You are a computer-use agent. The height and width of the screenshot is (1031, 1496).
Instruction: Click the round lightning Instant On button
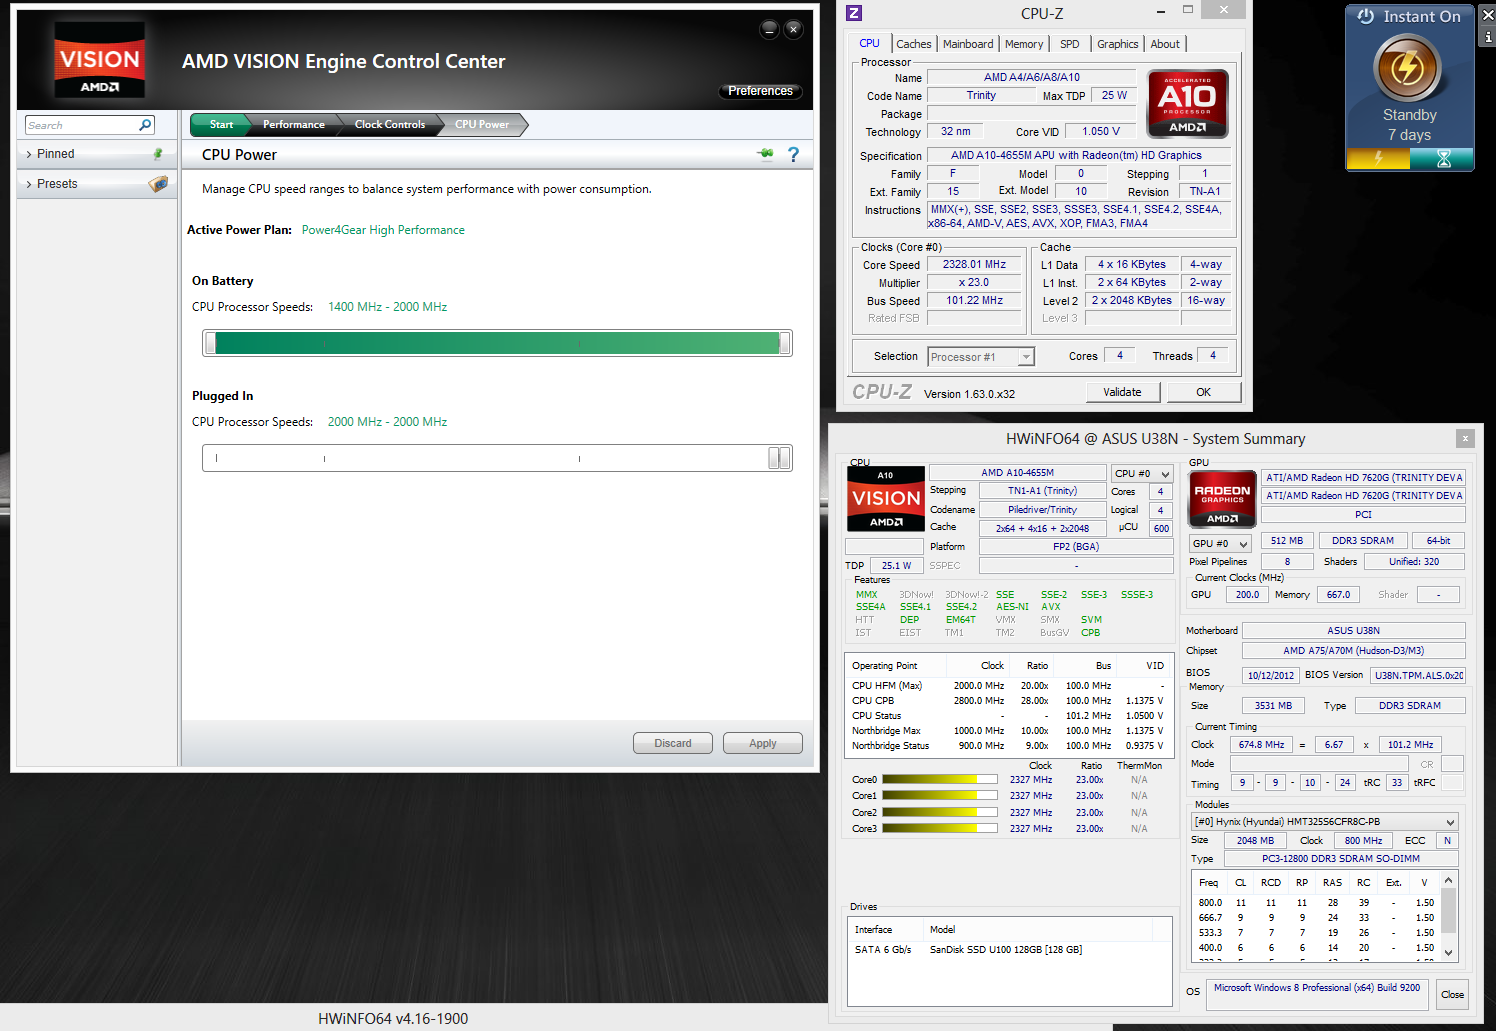click(1408, 68)
